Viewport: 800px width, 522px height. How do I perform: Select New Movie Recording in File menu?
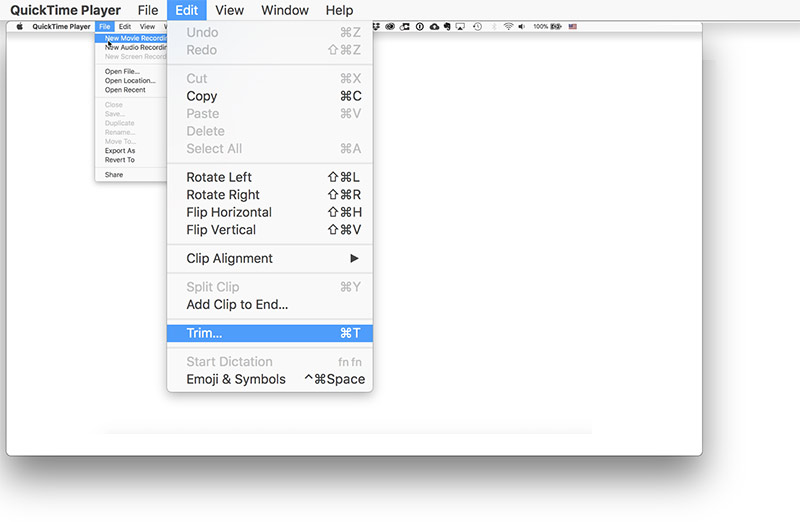(131, 38)
